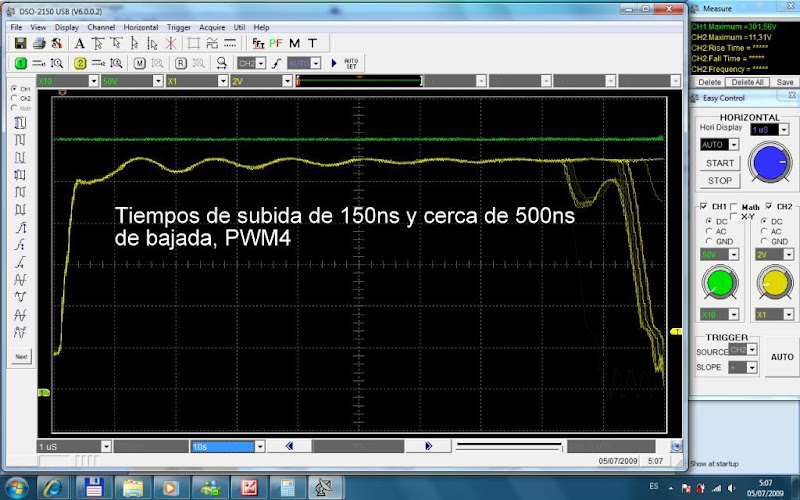Image resolution: width=800 pixels, height=500 pixels.
Task: Select the Ch1 radio button at left
Action: point(14,88)
